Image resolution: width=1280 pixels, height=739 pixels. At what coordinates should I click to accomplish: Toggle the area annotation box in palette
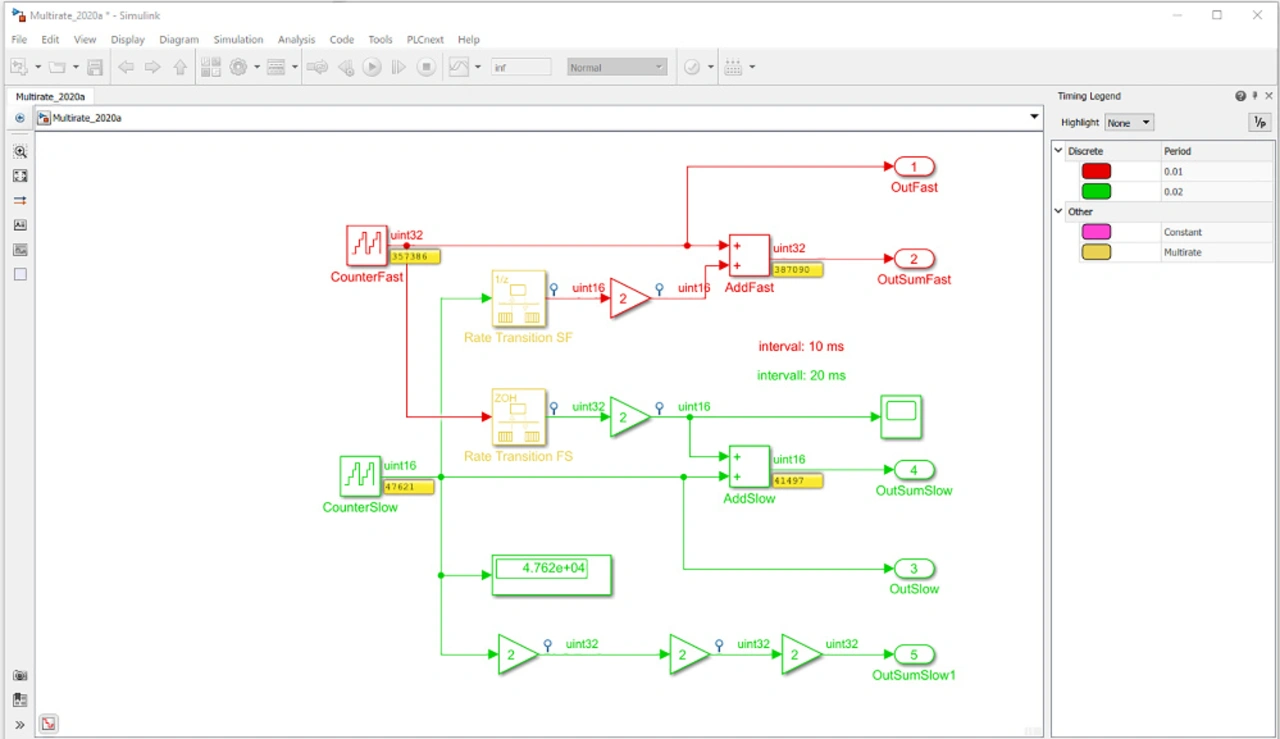[x=20, y=274]
